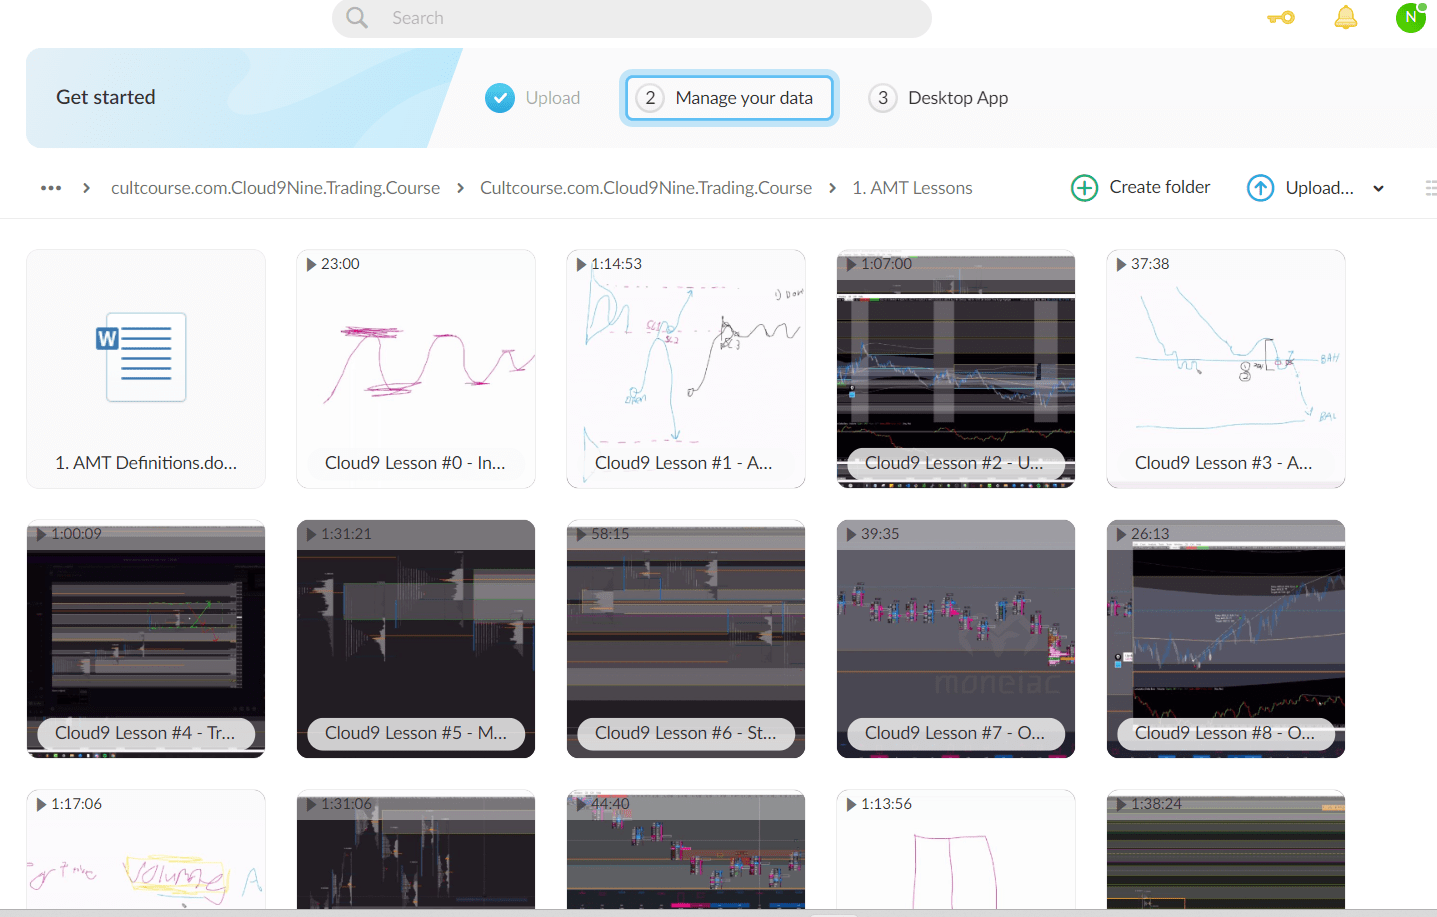
Task: Click the Upload... button text
Action: pos(1320,188)
